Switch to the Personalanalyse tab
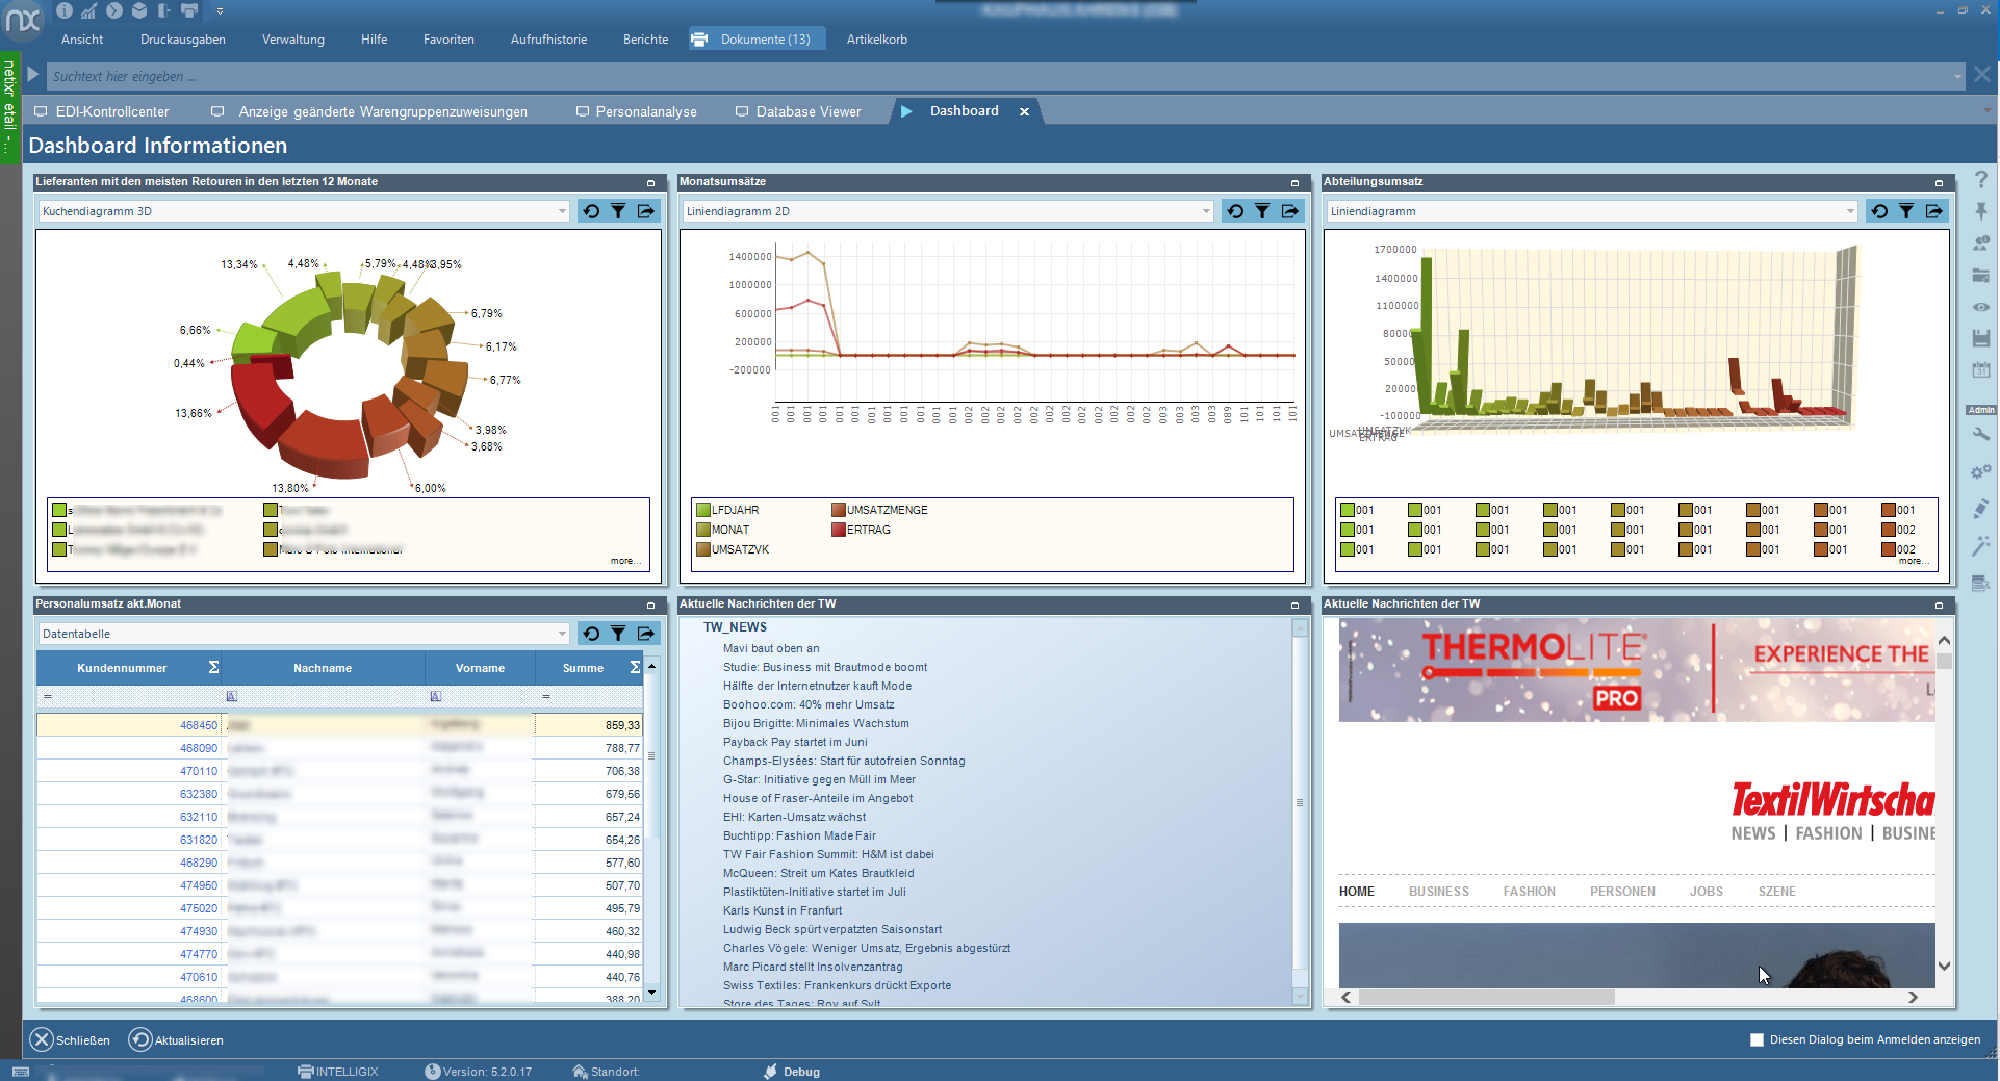This screenshot has height=1081, width=2000. tap(636, 112)
